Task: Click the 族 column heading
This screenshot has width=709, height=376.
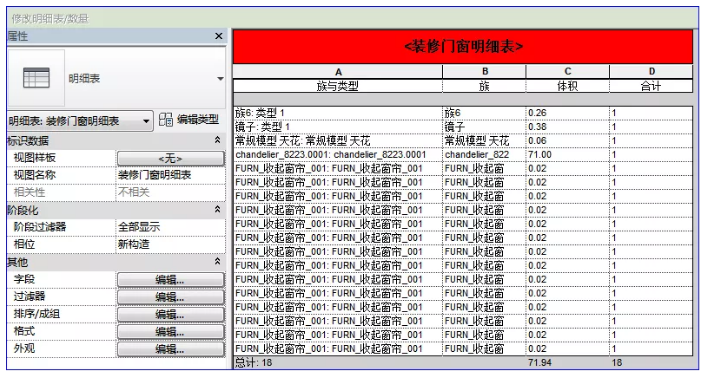Action: click(x=484, y=86)
